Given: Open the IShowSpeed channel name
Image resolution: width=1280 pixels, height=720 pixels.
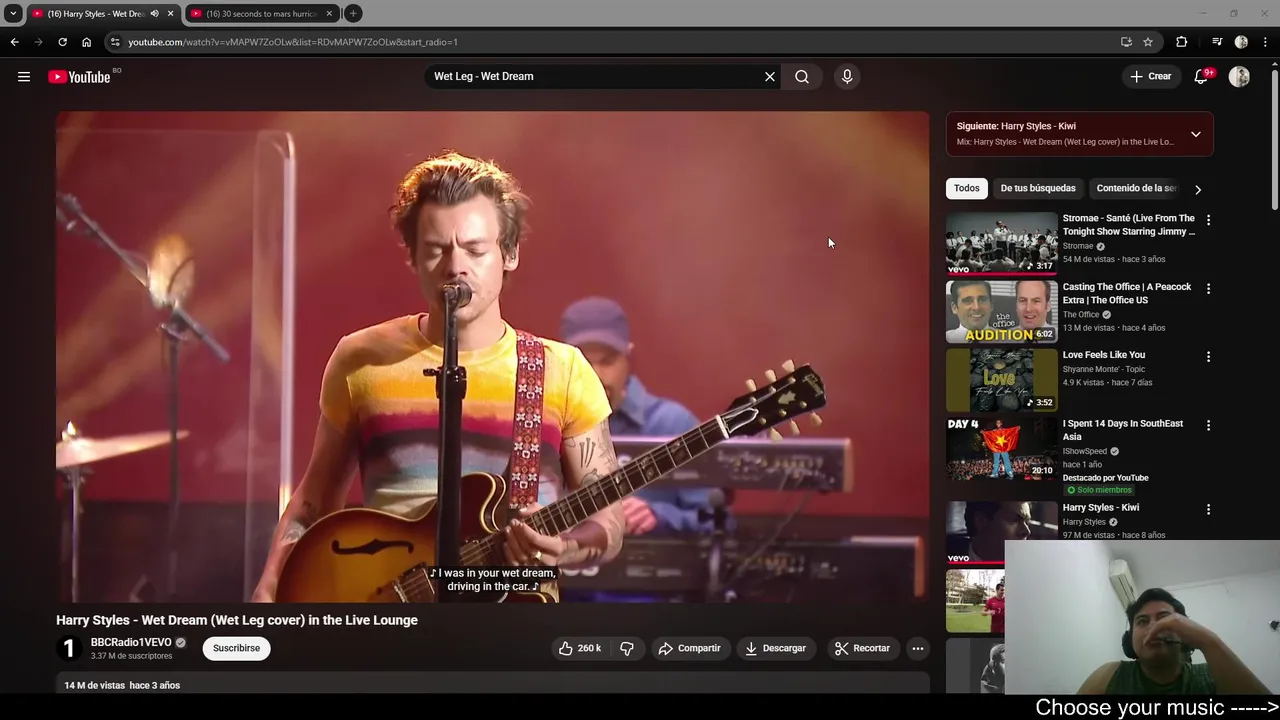Looking at the screenshot, I should tap(1085, 451).
